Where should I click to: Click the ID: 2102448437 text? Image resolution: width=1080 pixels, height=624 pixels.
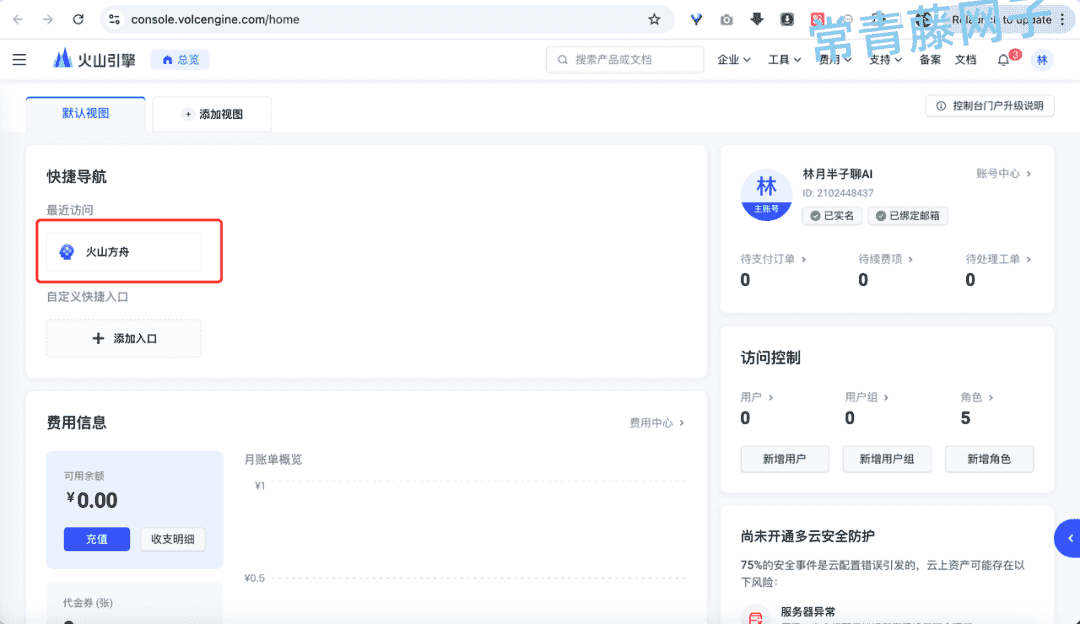[838, 193]
